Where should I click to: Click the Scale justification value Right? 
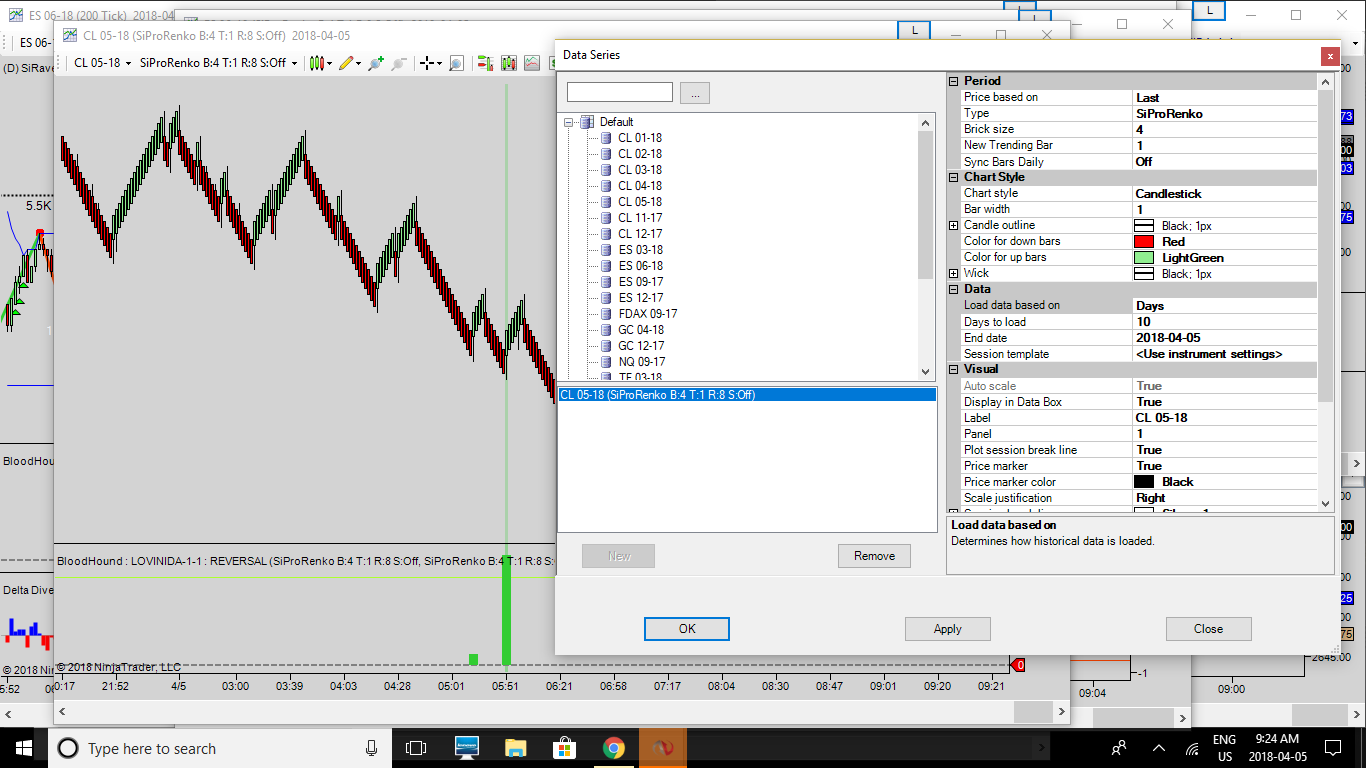pyautogui.click(x=1225, y=497)
